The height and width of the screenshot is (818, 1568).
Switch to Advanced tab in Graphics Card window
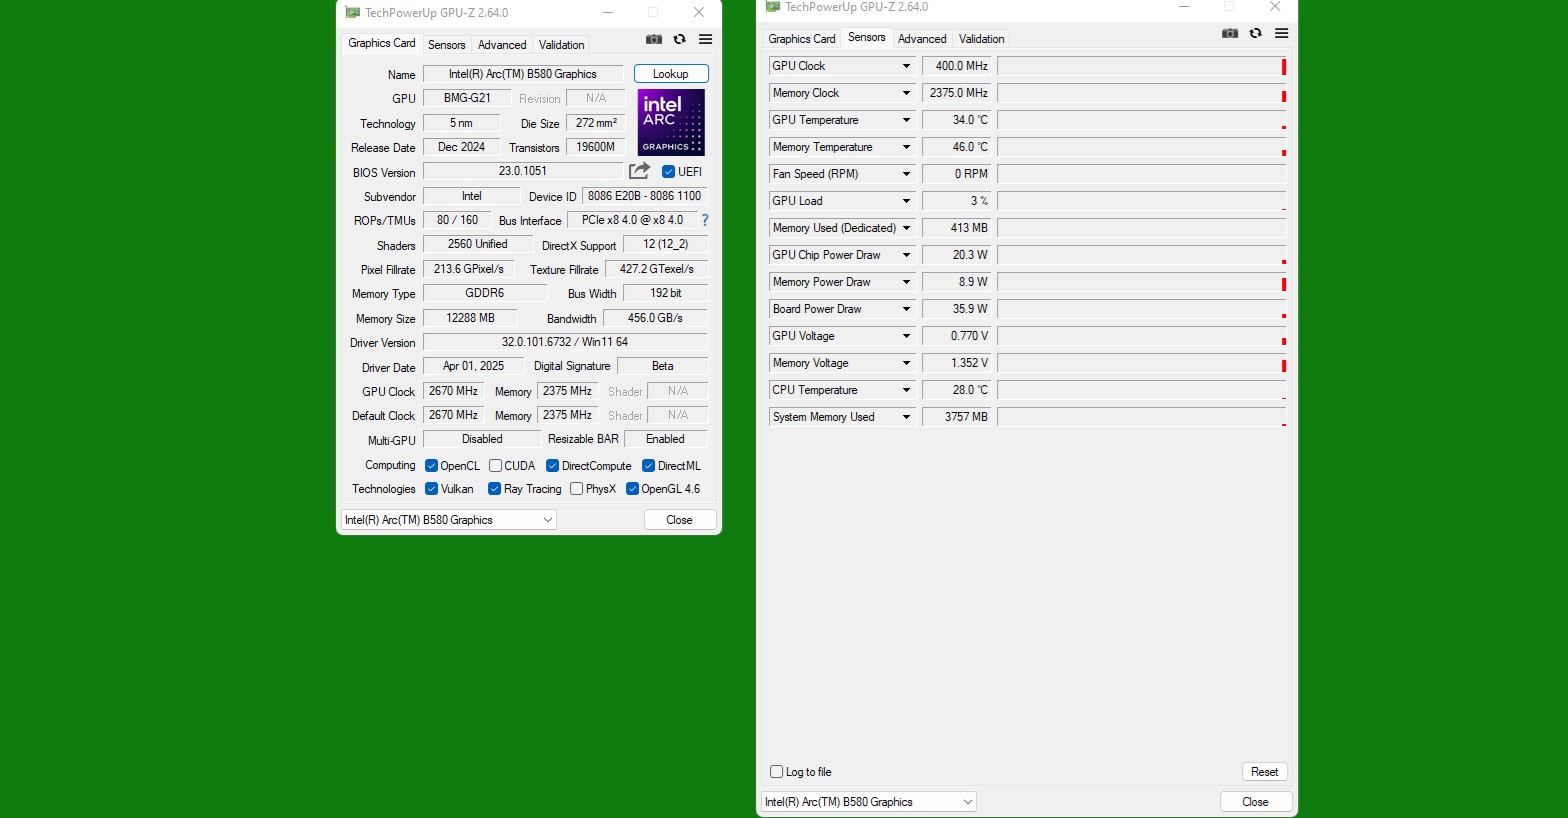[502, 45]
